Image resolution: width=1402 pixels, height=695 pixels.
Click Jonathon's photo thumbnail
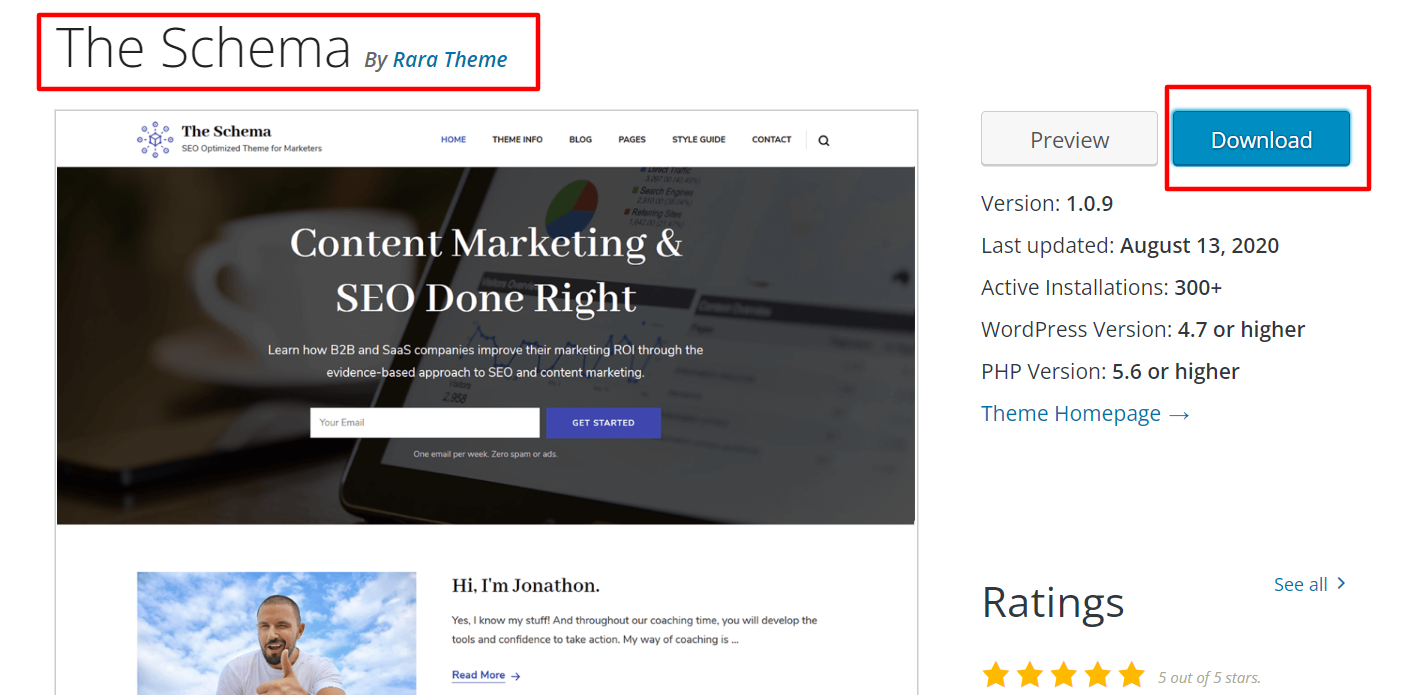click(276, 633)
